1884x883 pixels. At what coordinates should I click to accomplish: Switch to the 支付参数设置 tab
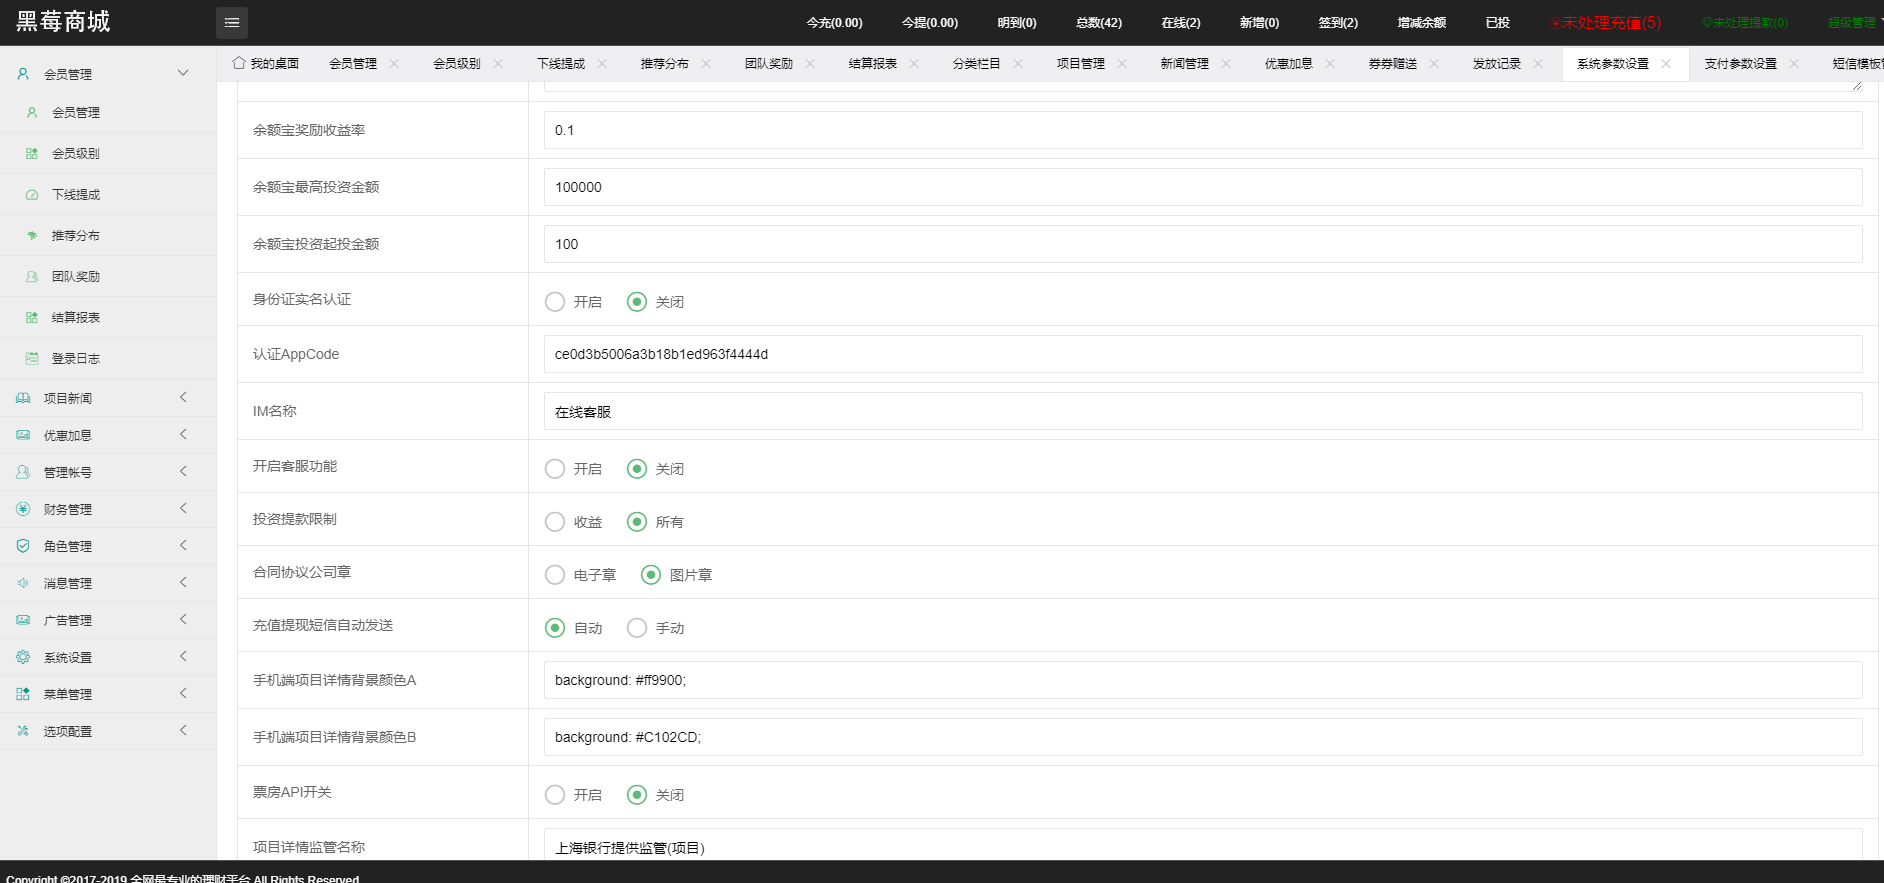click(1740, 64)
